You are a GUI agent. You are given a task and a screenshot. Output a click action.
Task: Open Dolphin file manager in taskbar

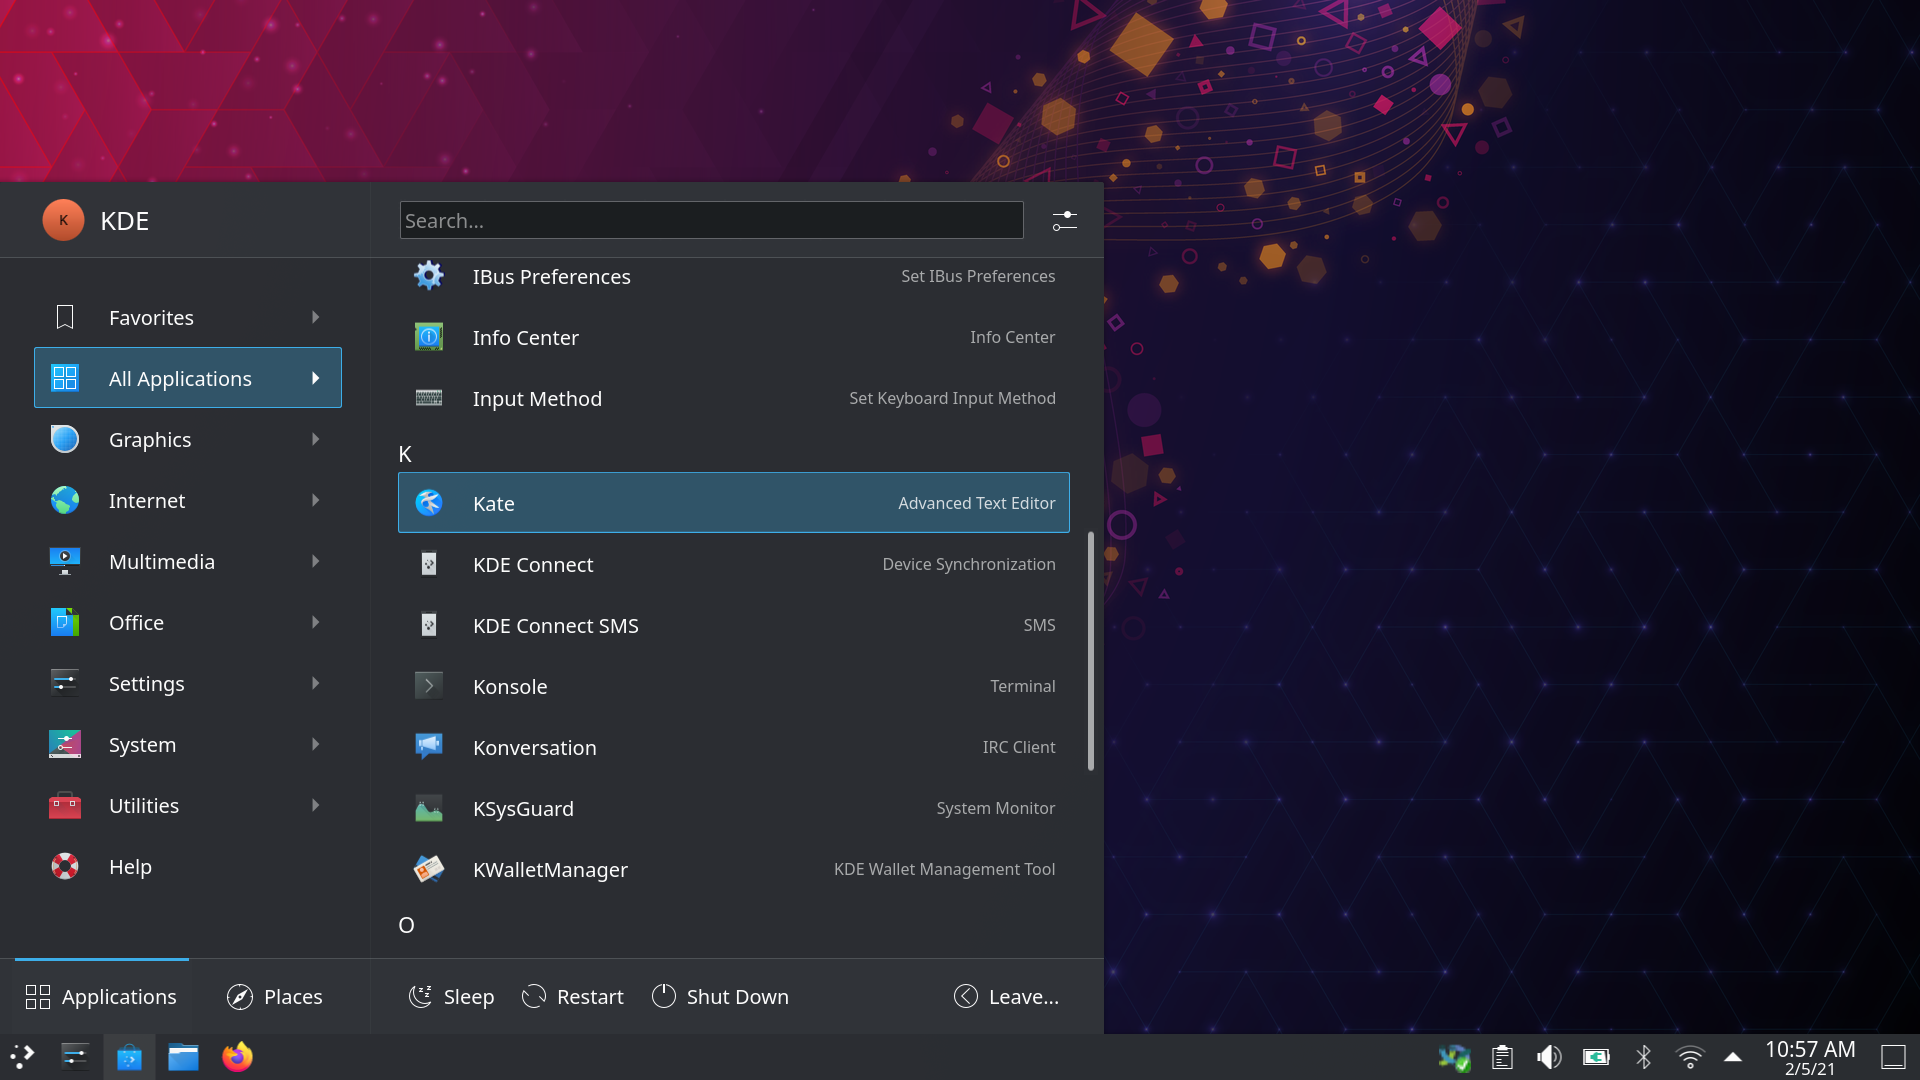tap(183, 1057)
